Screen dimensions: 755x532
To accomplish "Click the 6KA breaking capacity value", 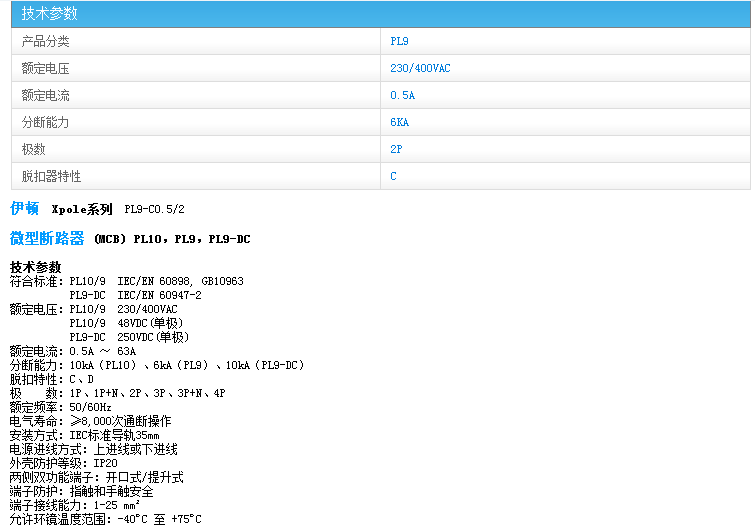I will tap(399, 123).
